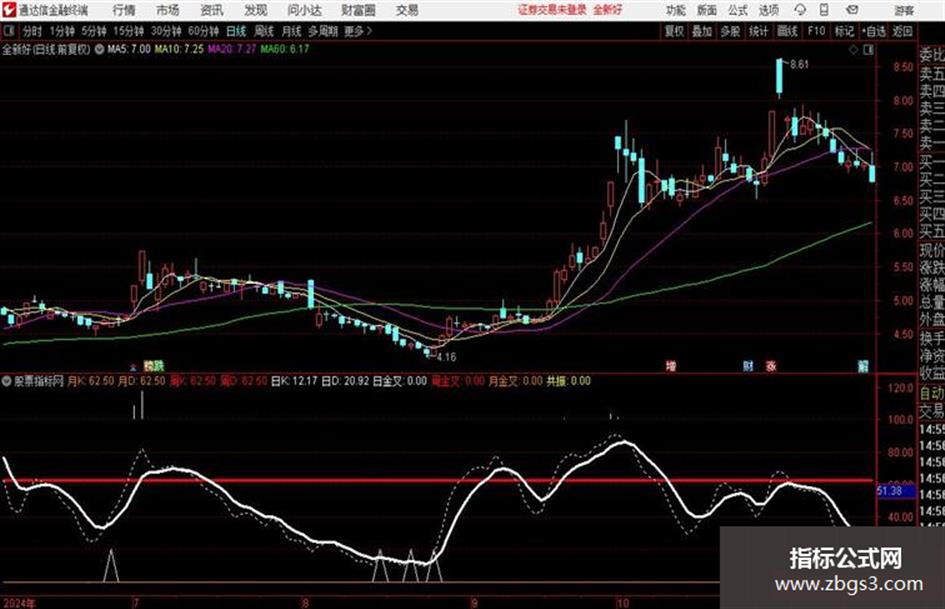This screenshot has height=609, width=945.
Task: Click the 月K: 62.50 indicator value
Action: tap(90, 381)
